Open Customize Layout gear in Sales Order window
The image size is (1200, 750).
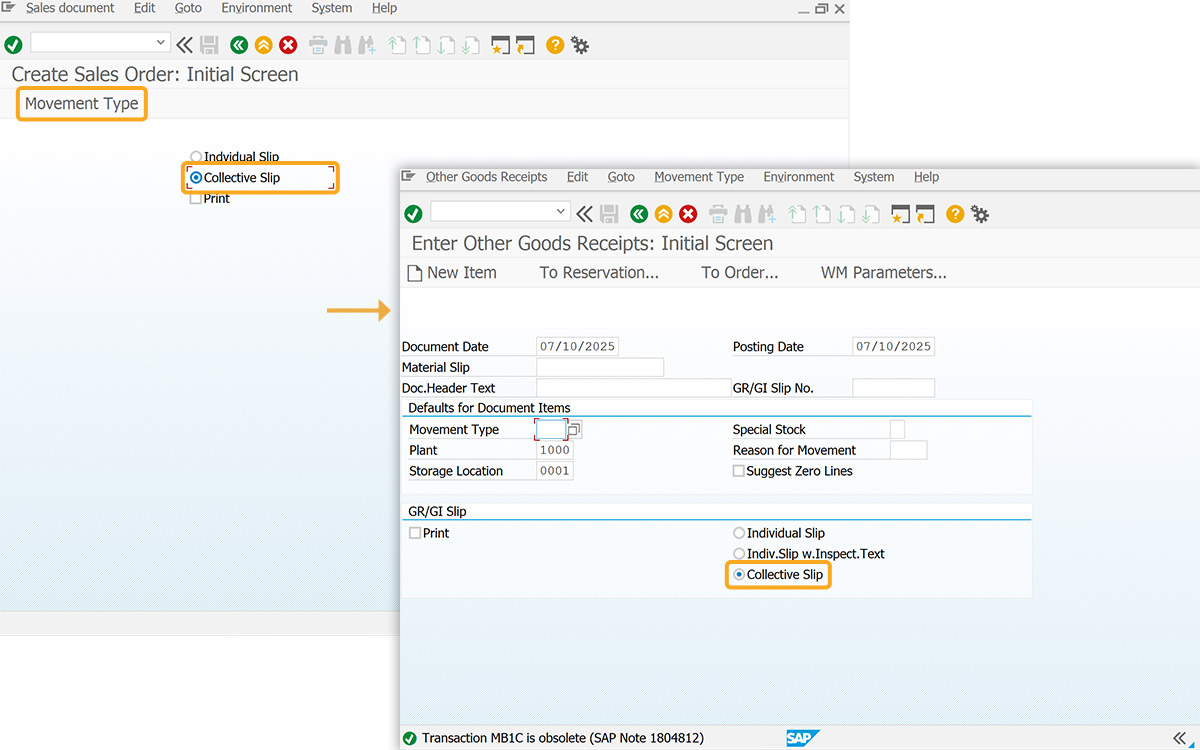[x=580, y=45]
